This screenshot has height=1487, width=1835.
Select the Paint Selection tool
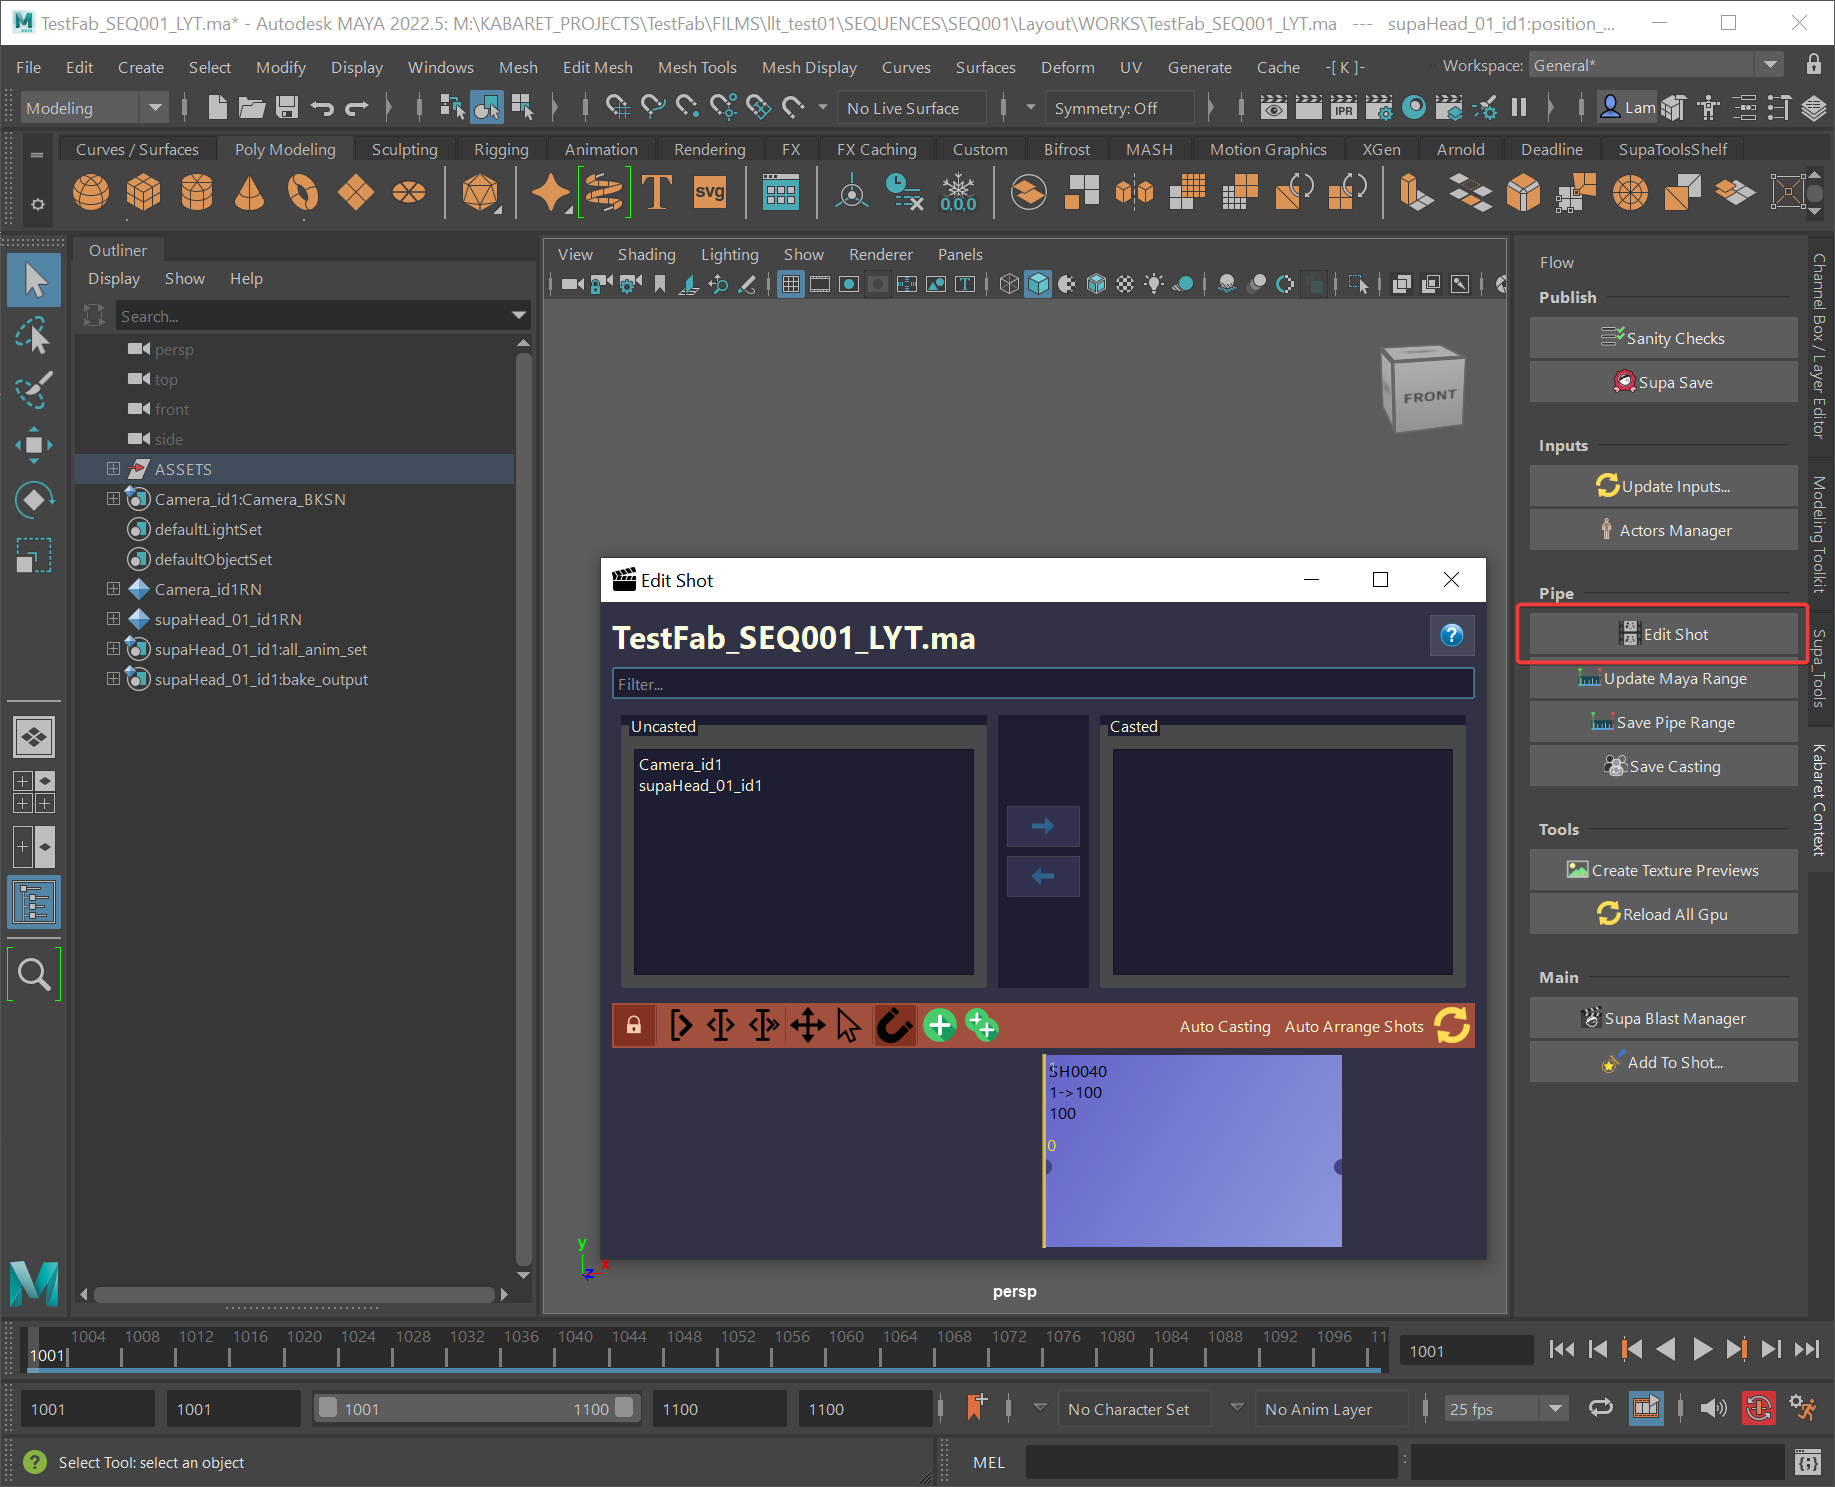[34, 390]
